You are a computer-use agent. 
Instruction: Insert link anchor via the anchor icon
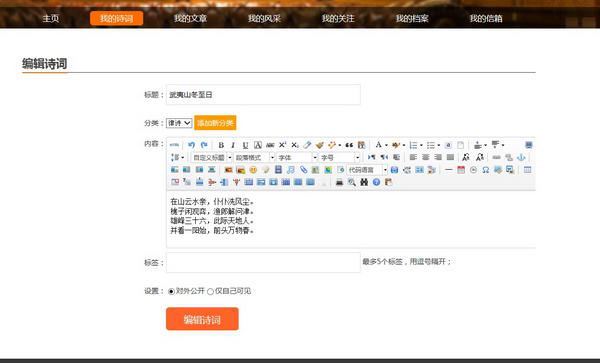point(521,157)
